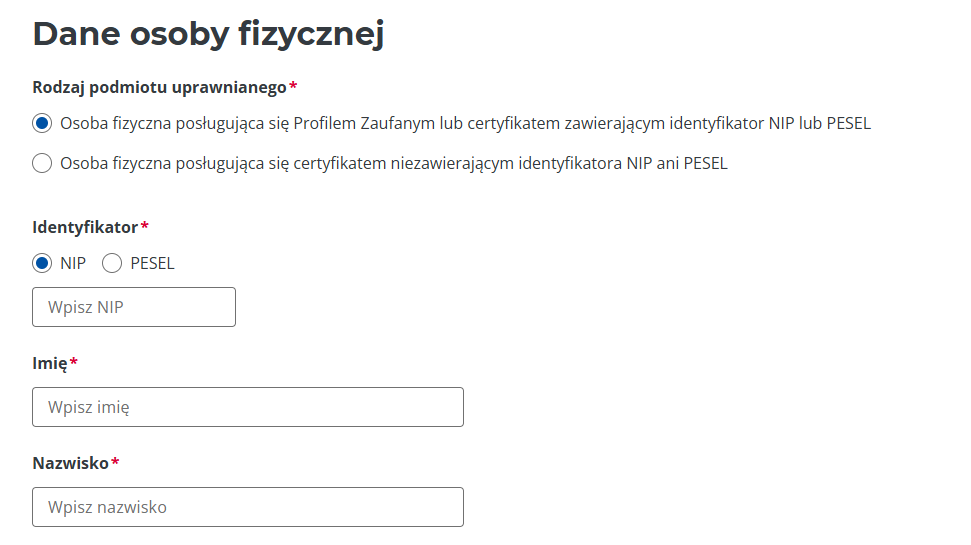
Task: Click the red asterisk next to Nazwisko
Action: [115, 462]
